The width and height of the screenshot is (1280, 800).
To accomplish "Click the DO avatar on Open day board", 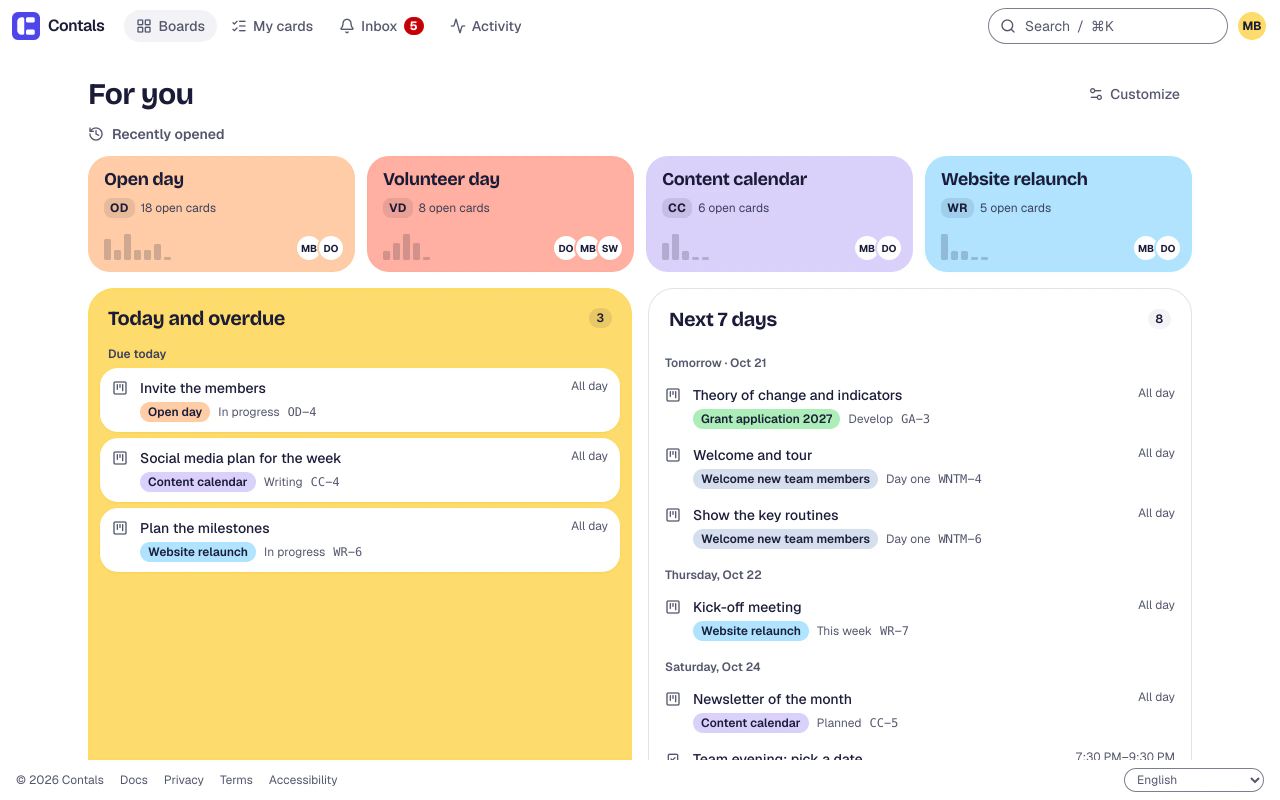I will [x=331, y=248].
